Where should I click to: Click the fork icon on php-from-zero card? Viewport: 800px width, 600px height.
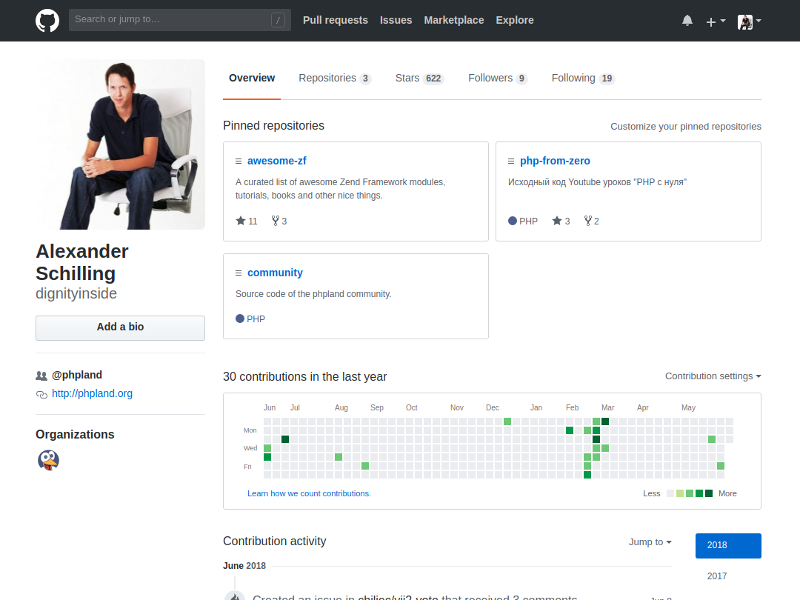click(588, 220)
